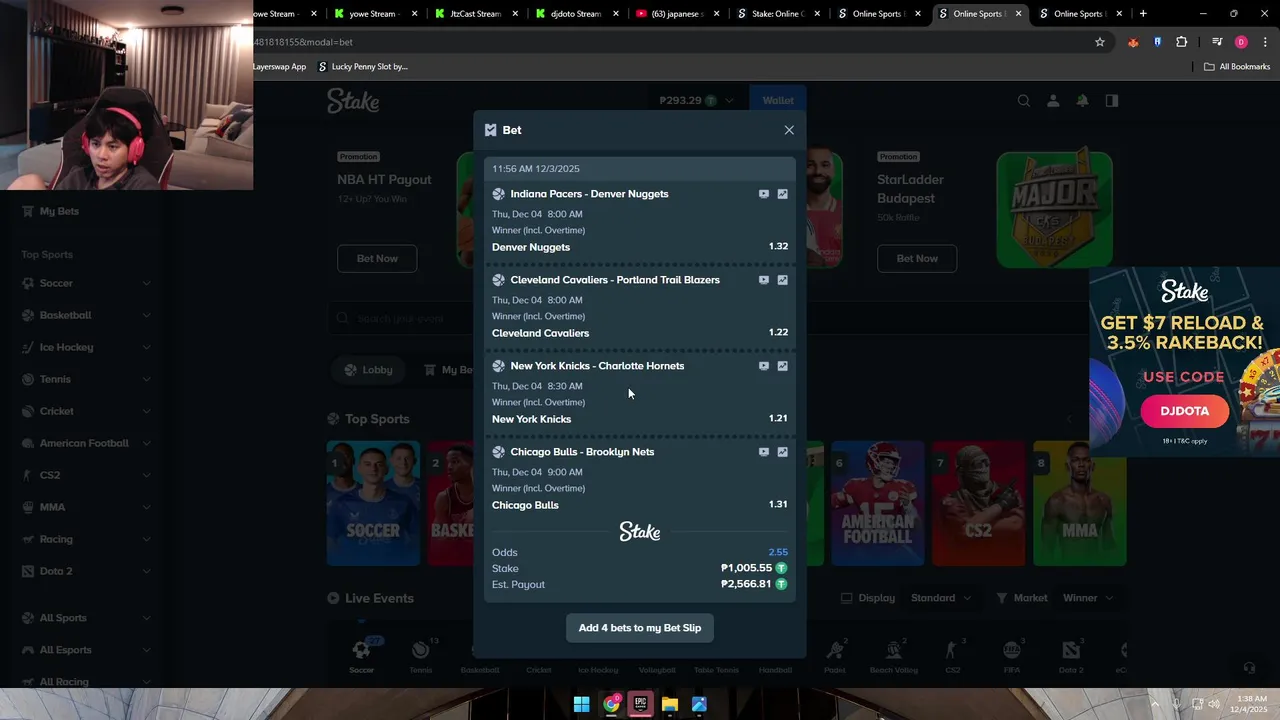
Task: Click the Stake amount ₱1,005.55
Action: [746, 568]
